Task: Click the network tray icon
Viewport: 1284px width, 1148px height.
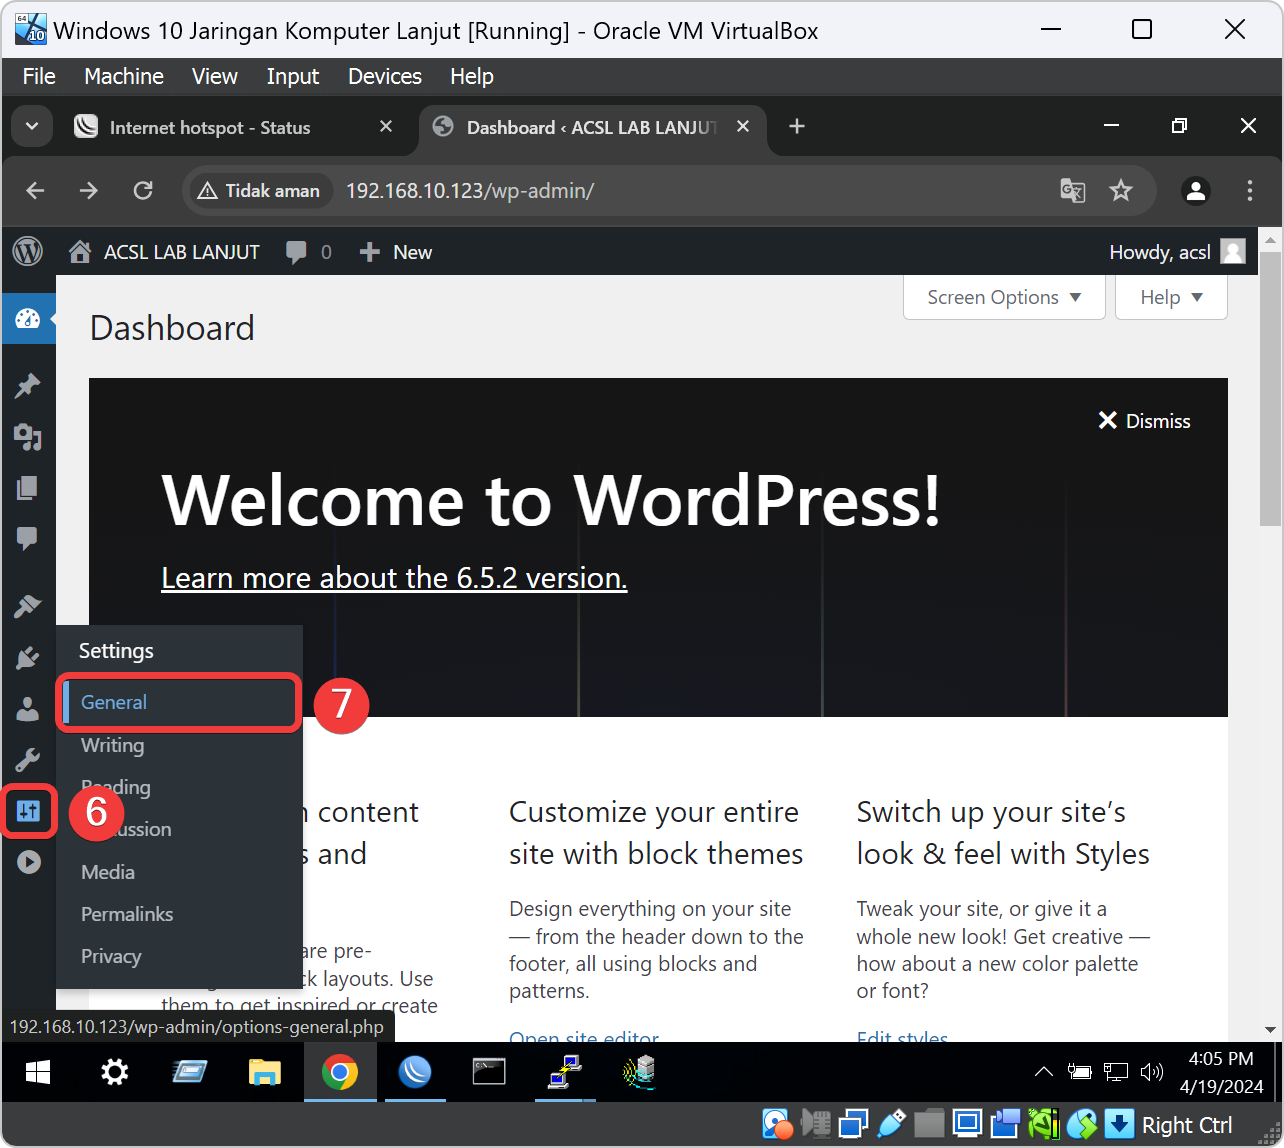Action: click(1116, 1072)
